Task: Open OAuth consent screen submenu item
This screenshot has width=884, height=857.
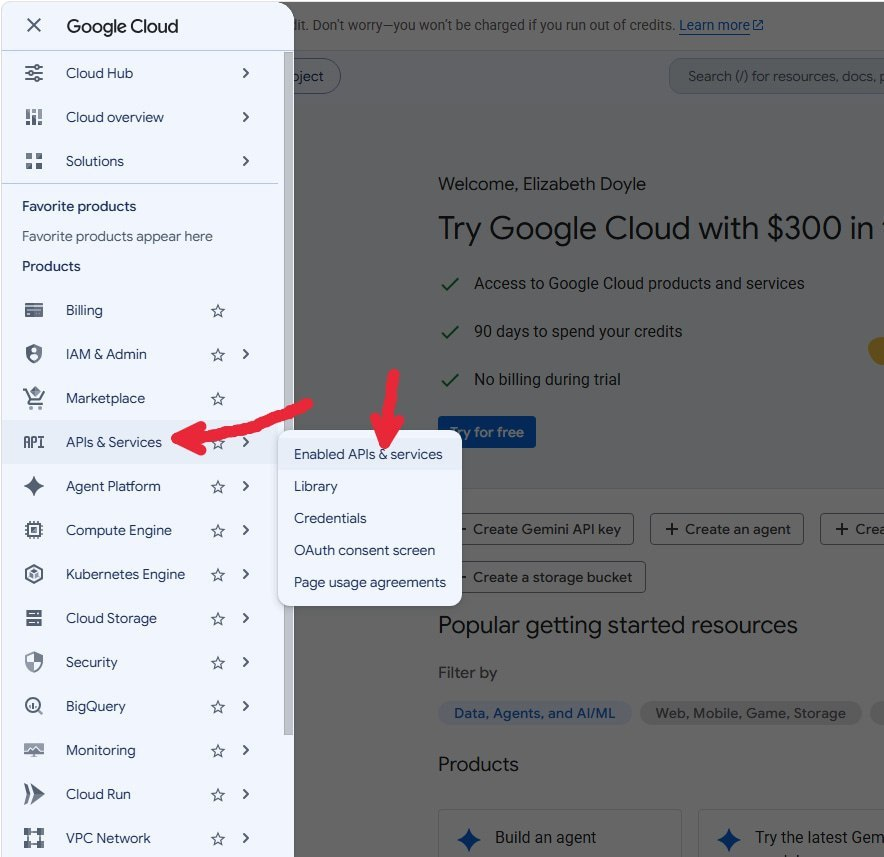Action: [x=370, y=550]
